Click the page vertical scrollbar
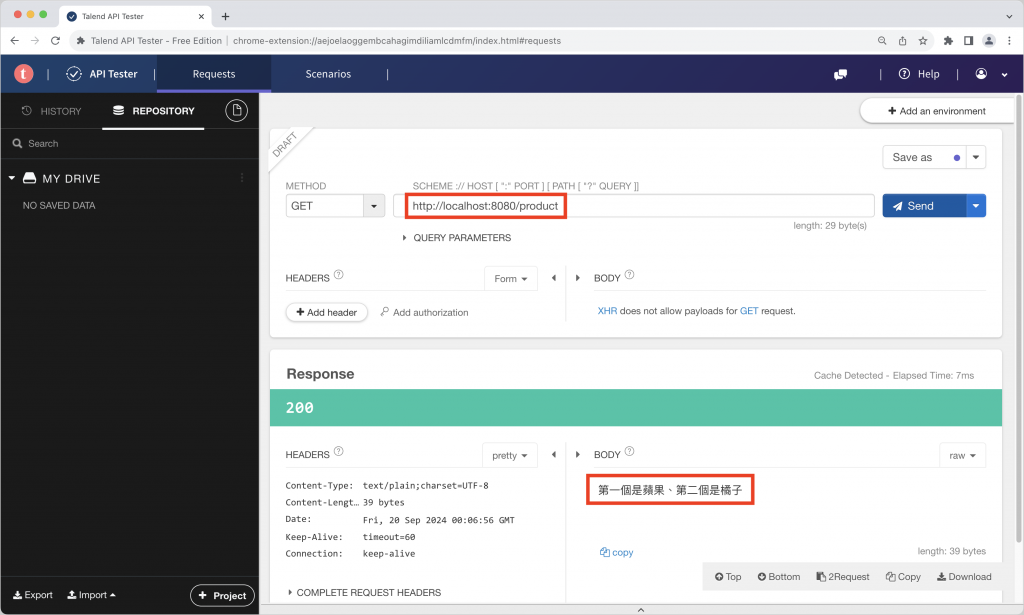This screenshot has width=1024, height=615. 1019,320
